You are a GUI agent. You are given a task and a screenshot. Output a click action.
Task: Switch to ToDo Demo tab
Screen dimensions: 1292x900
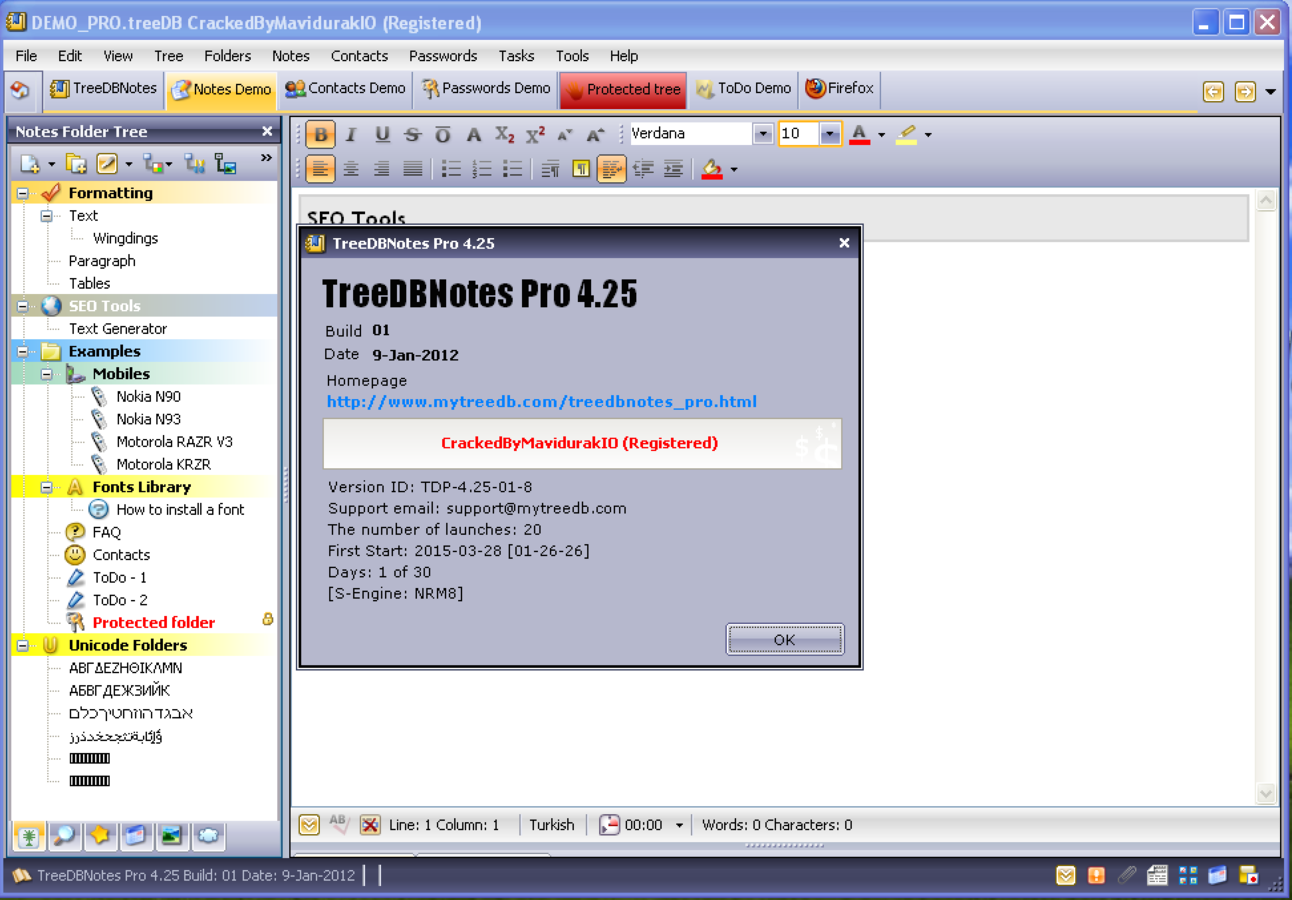(x=742, y=88)
